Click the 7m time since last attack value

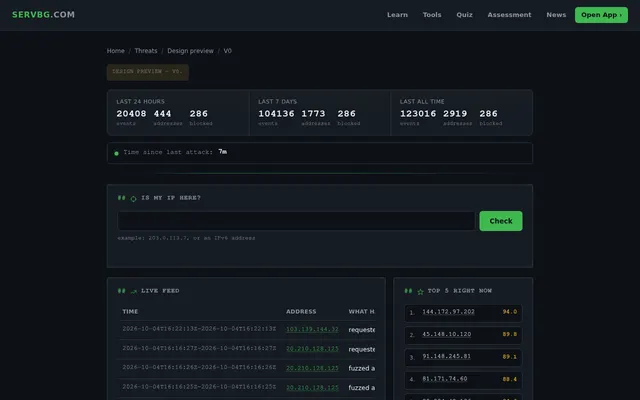pyautogui.click(x=222, y=152)
